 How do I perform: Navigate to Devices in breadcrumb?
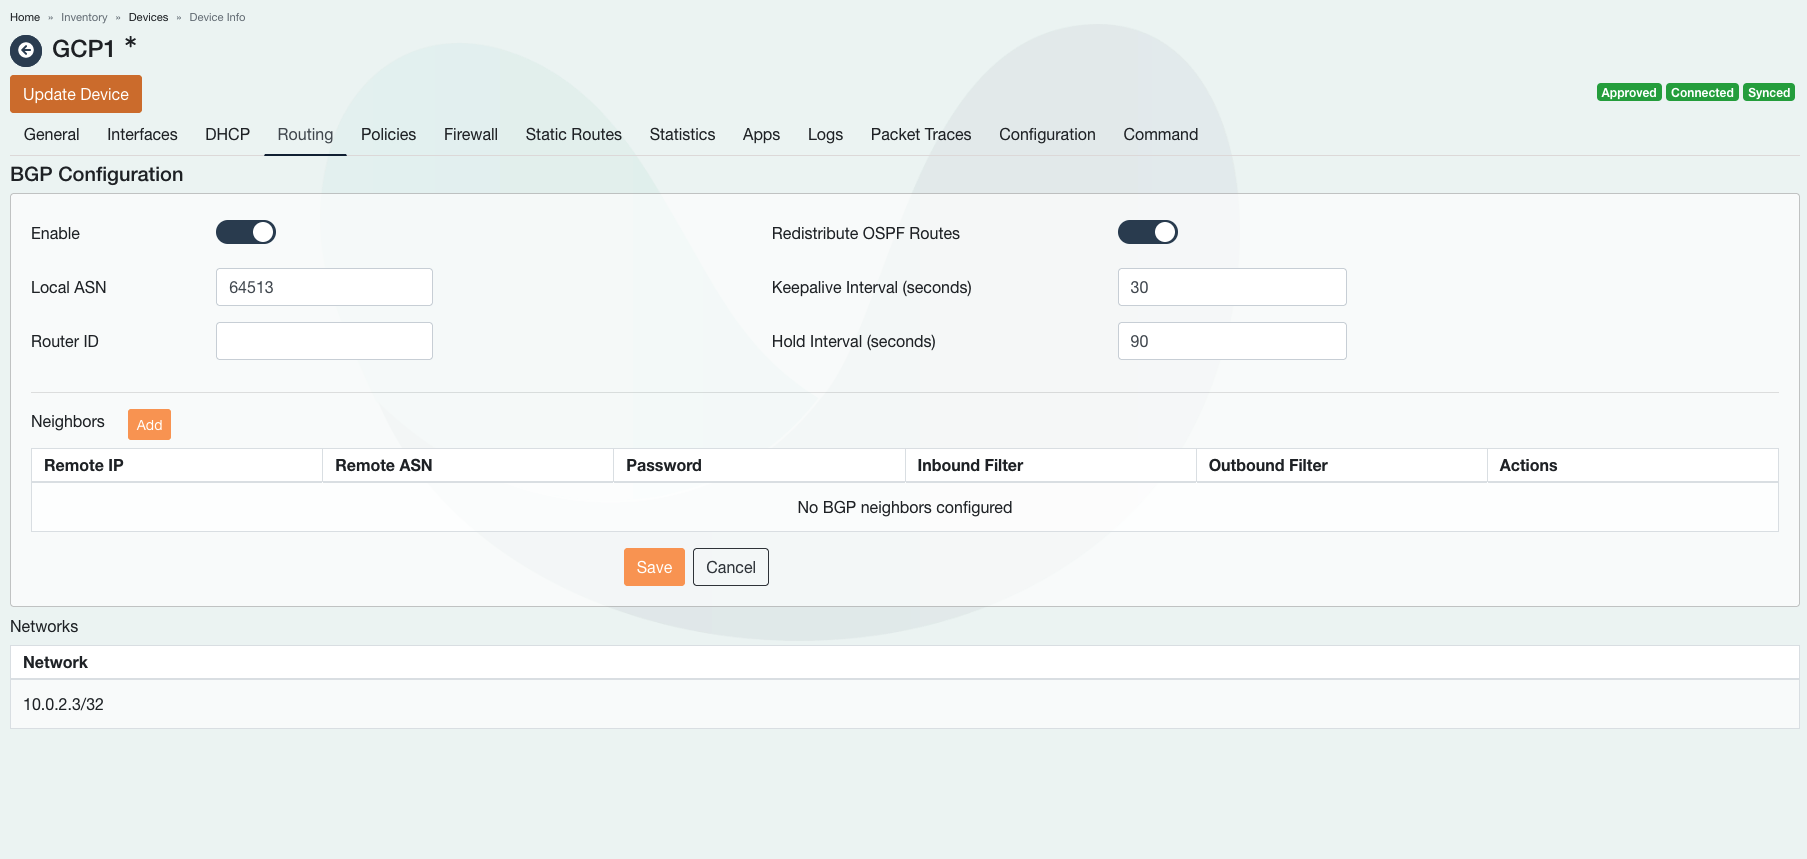point(148,17)
